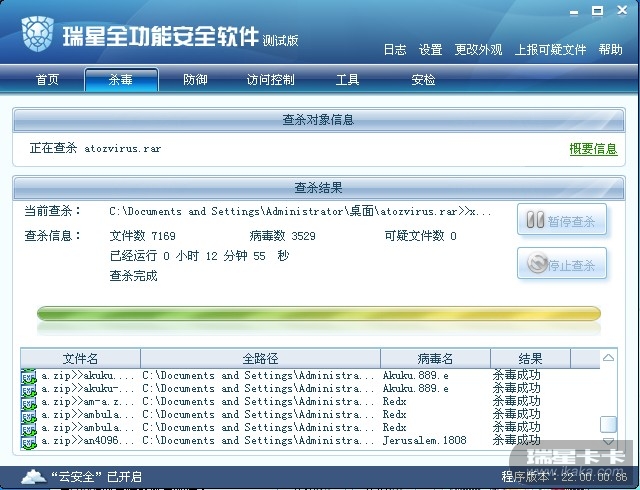The height and width of the screenshot is (490, 640).
Task: Click file icon of a.zip>>am-a.z... row
Action: point(29,402)
